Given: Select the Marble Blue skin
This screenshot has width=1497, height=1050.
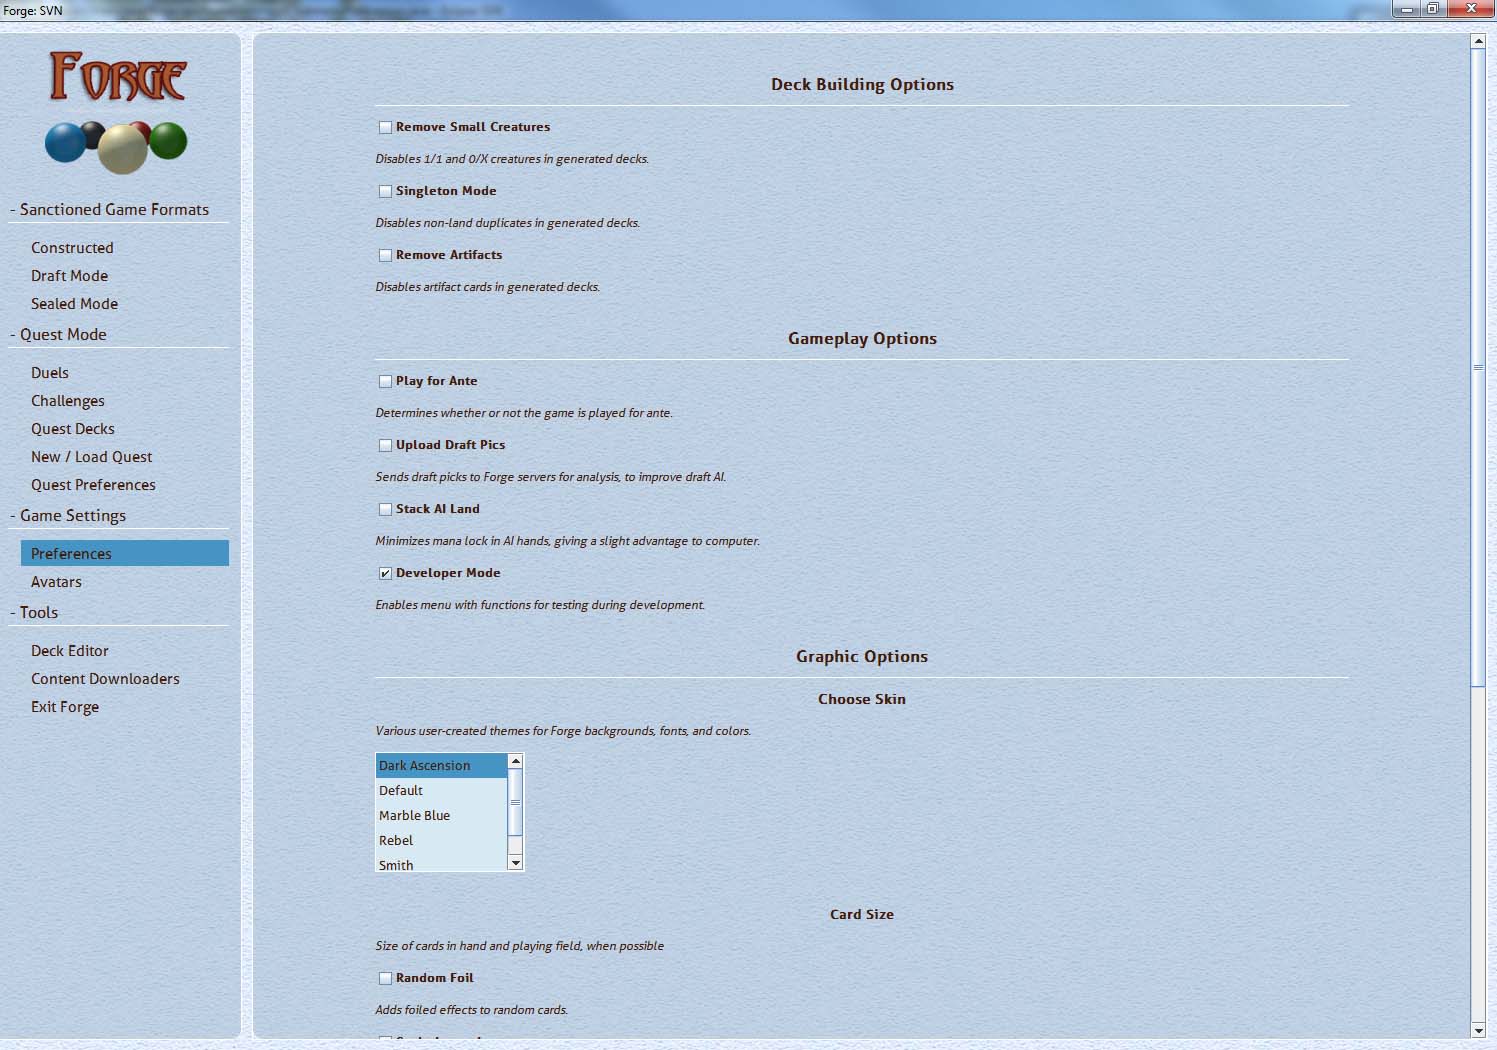Looking at the screenshot, I should point(415,816).
